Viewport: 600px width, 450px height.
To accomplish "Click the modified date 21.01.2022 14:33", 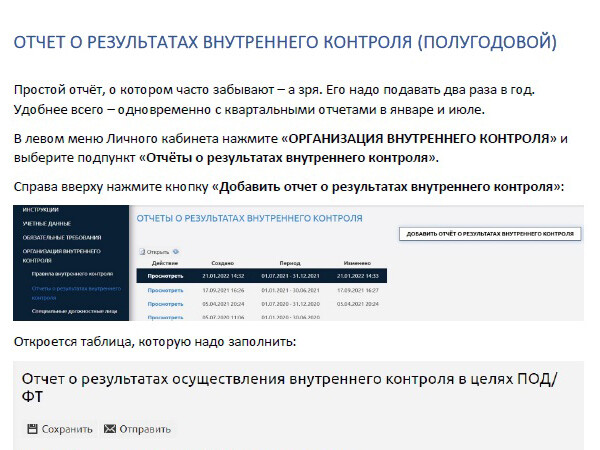I will tap(358, 276).
